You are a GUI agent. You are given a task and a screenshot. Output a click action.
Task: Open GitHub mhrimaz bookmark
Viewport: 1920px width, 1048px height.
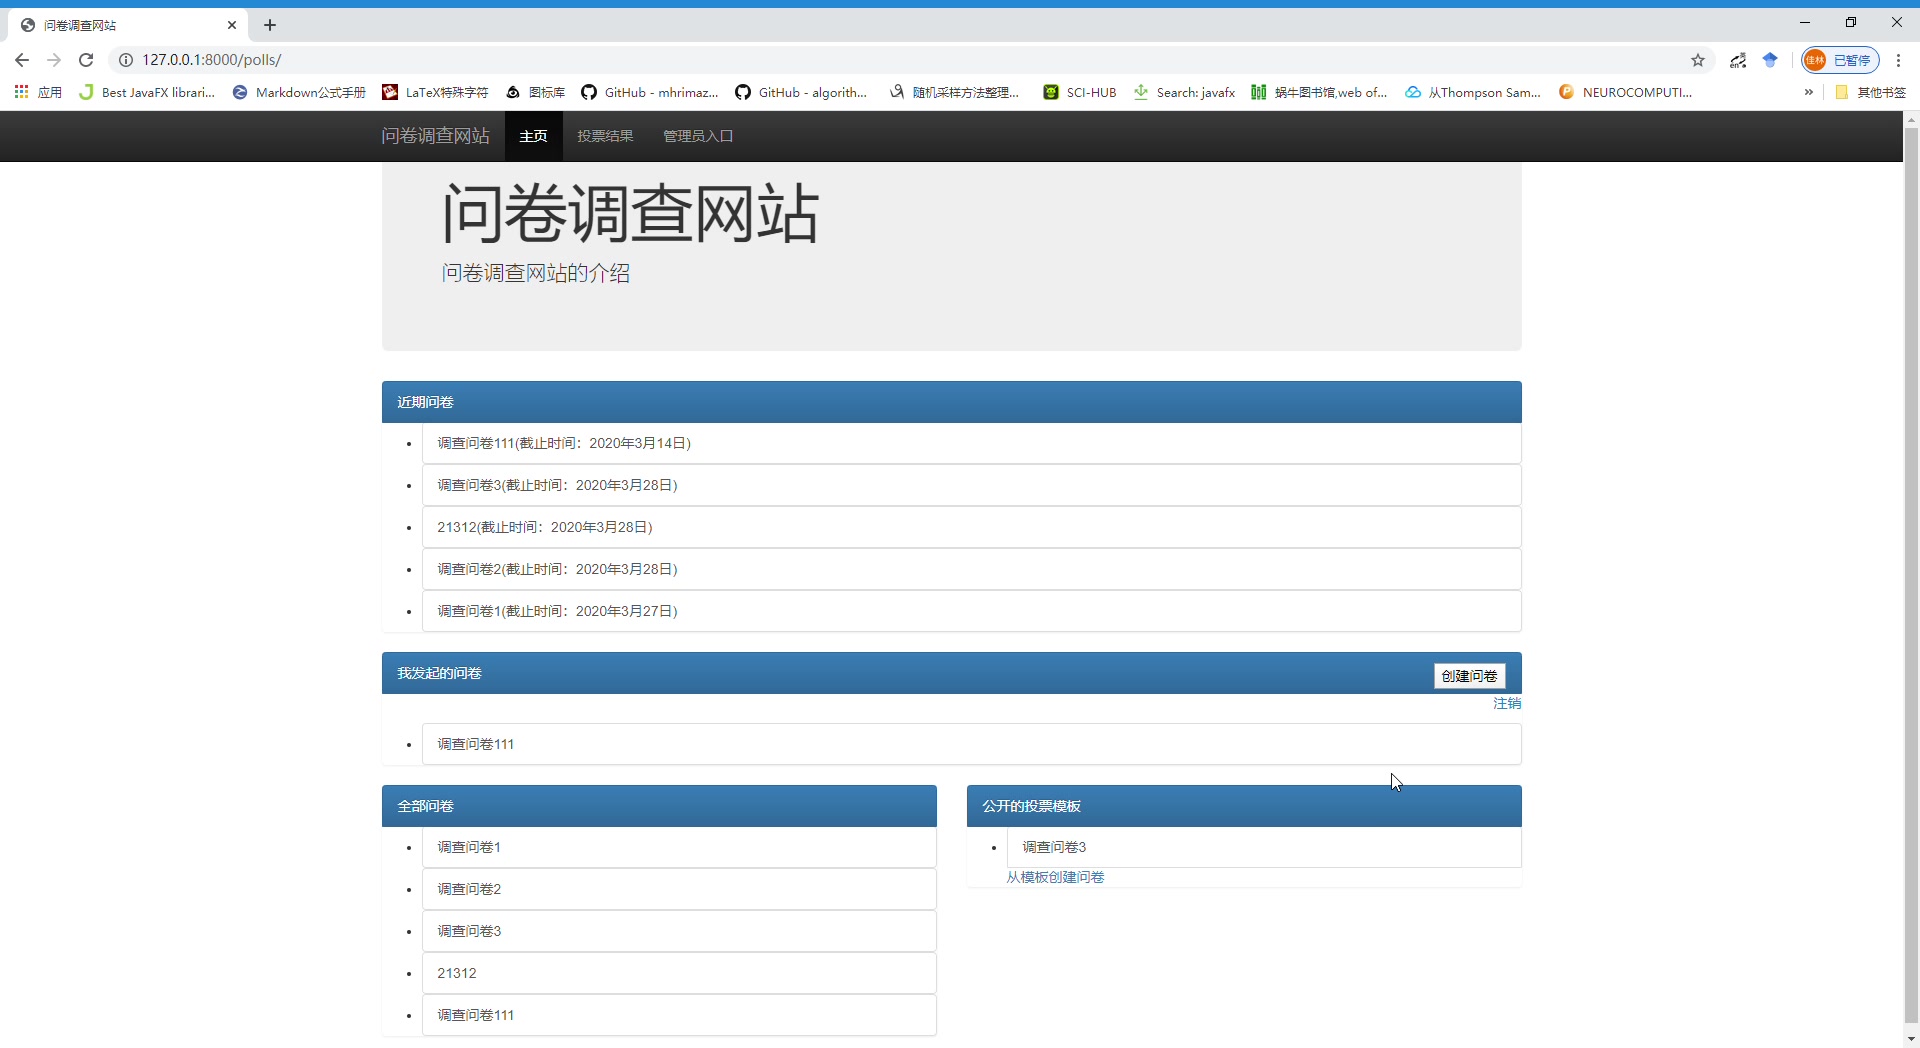pyautogui.click(x=650, y=92)
